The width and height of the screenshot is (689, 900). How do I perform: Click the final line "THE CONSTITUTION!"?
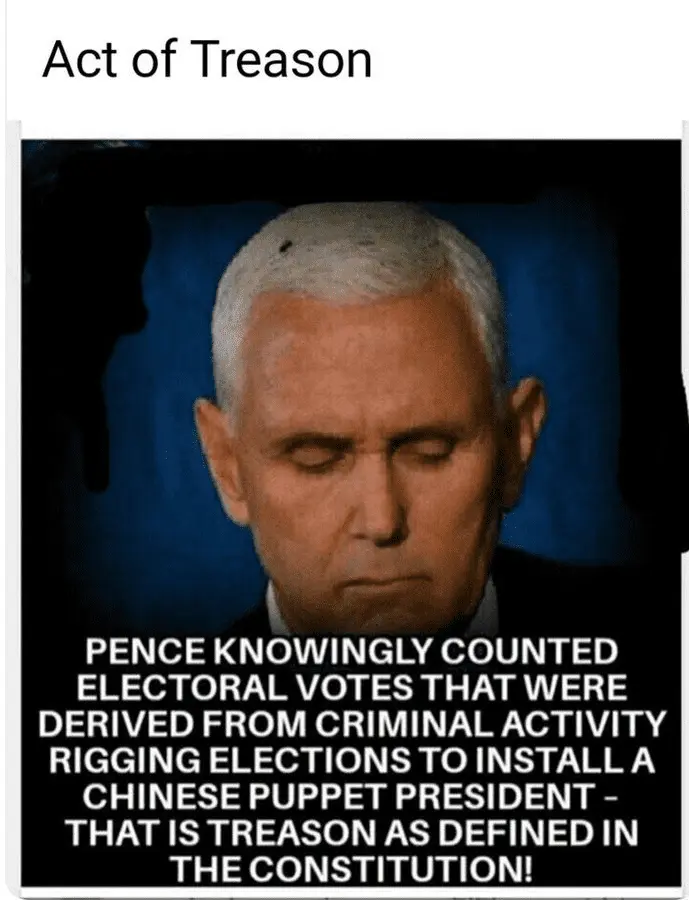coord(353,869)
